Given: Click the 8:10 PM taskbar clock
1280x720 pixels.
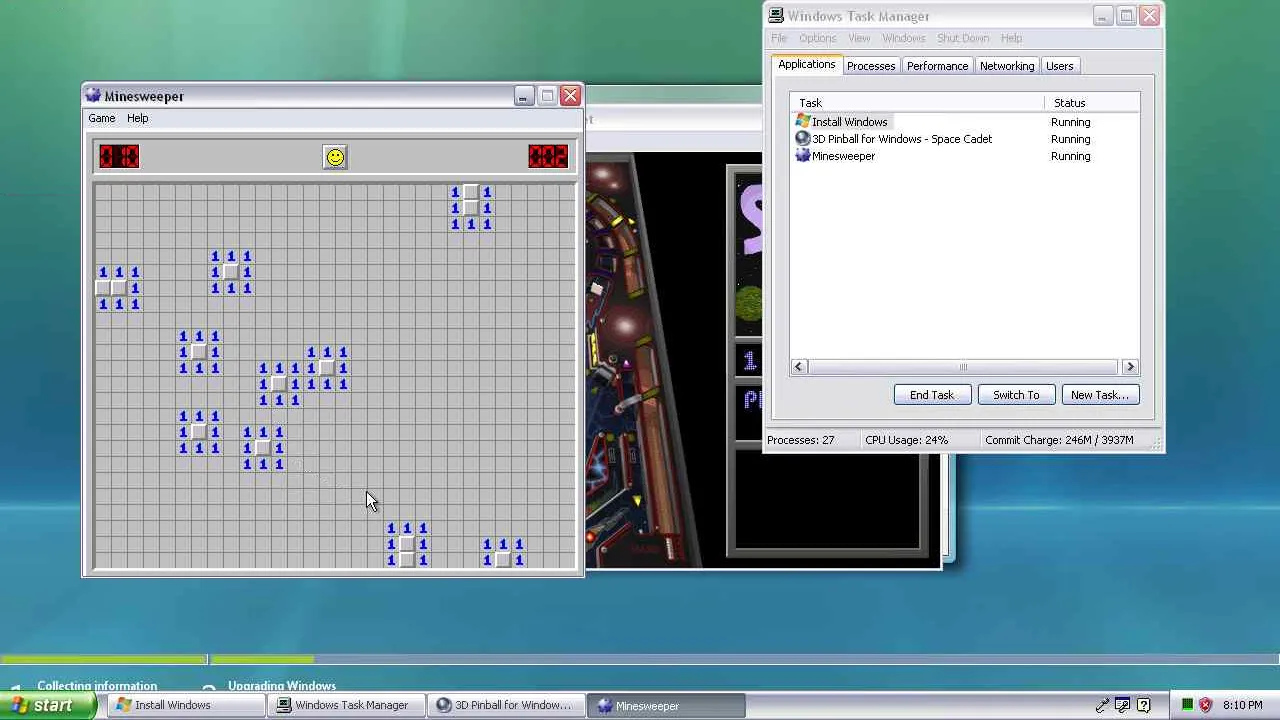Looking at the screenshot, I should pyautogui.click(x=1242, y=705).
